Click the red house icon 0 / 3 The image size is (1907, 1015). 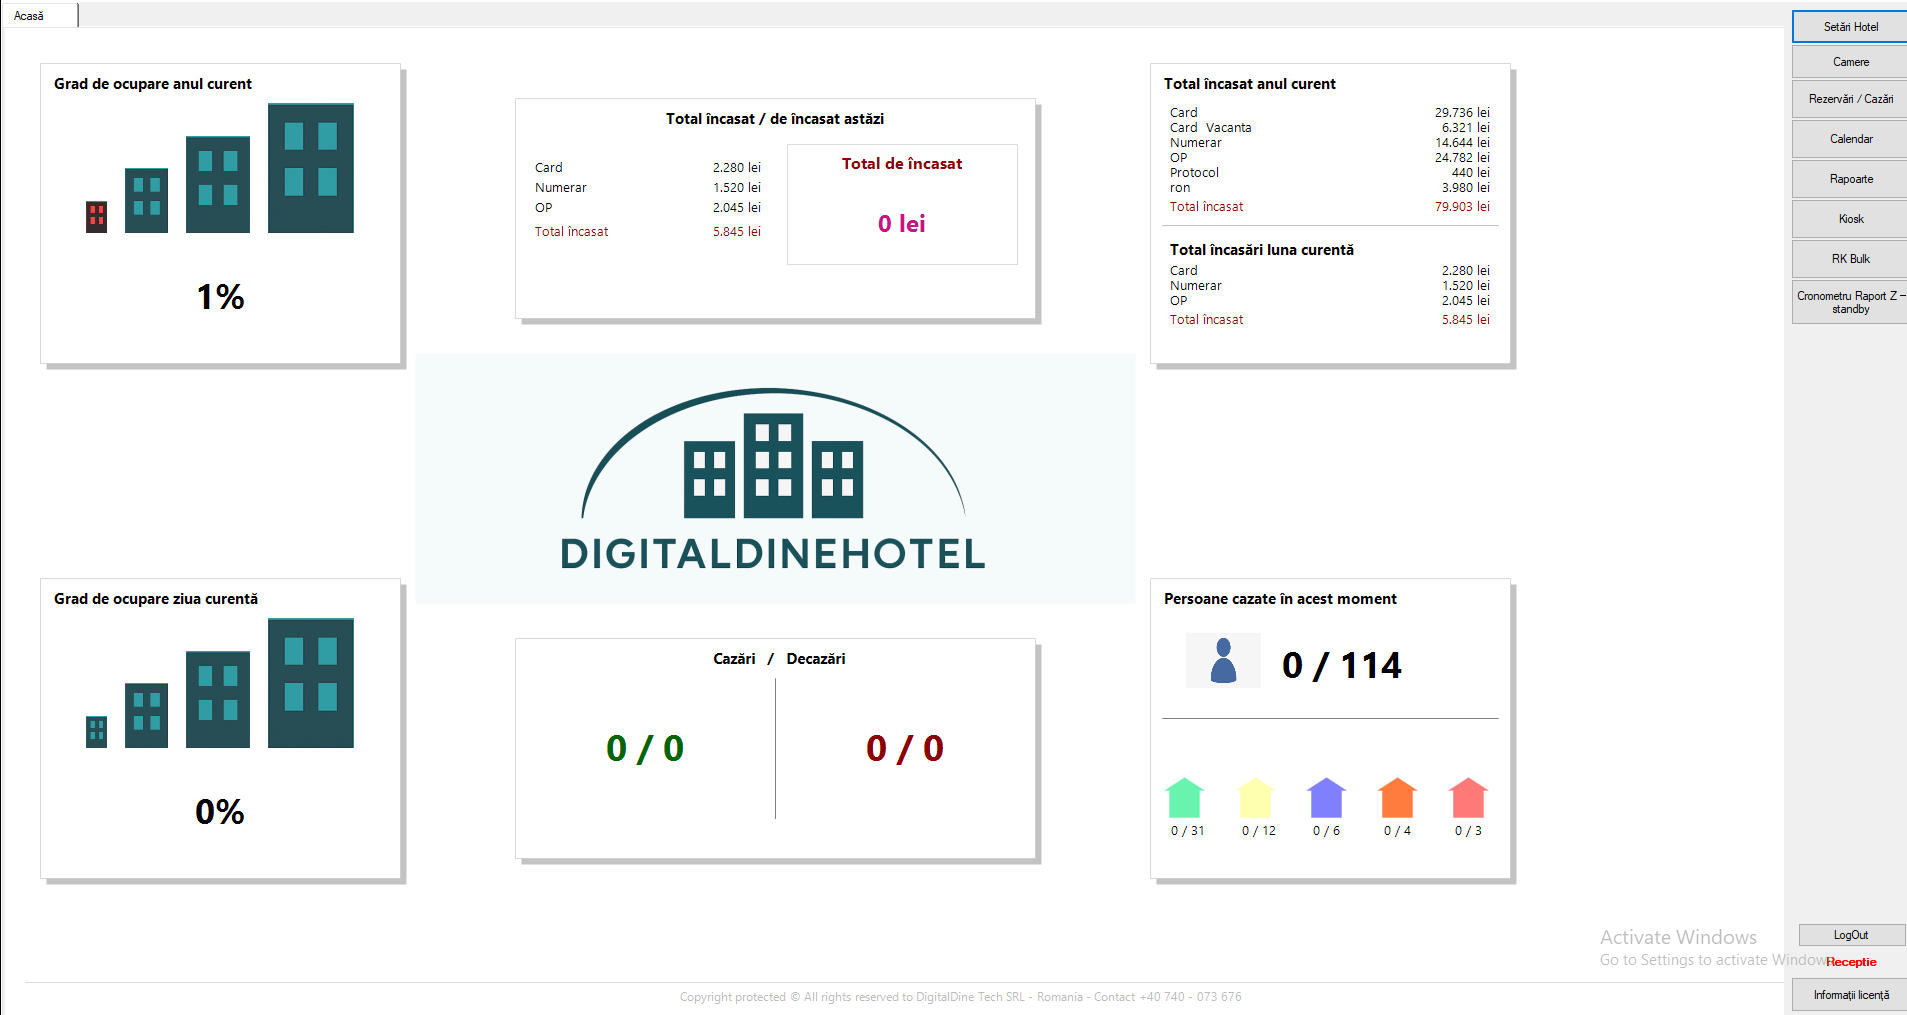coord(1468,798)
